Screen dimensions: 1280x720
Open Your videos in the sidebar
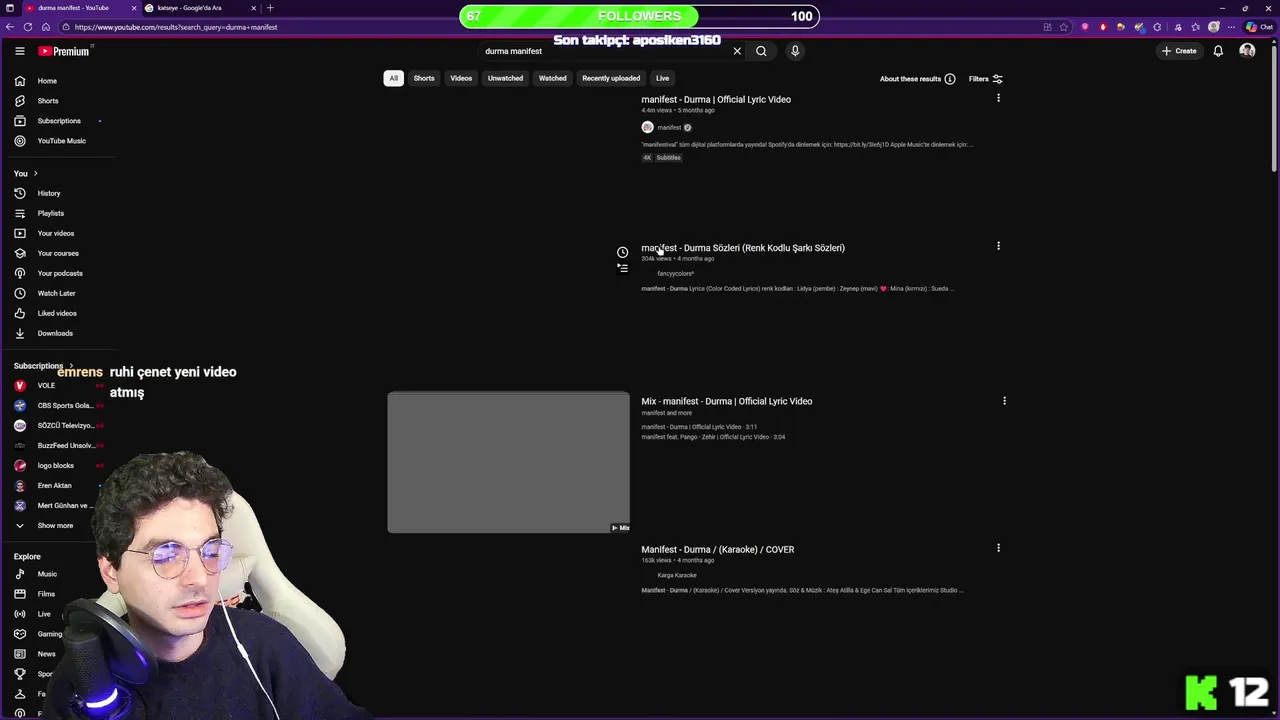point(55,233)
